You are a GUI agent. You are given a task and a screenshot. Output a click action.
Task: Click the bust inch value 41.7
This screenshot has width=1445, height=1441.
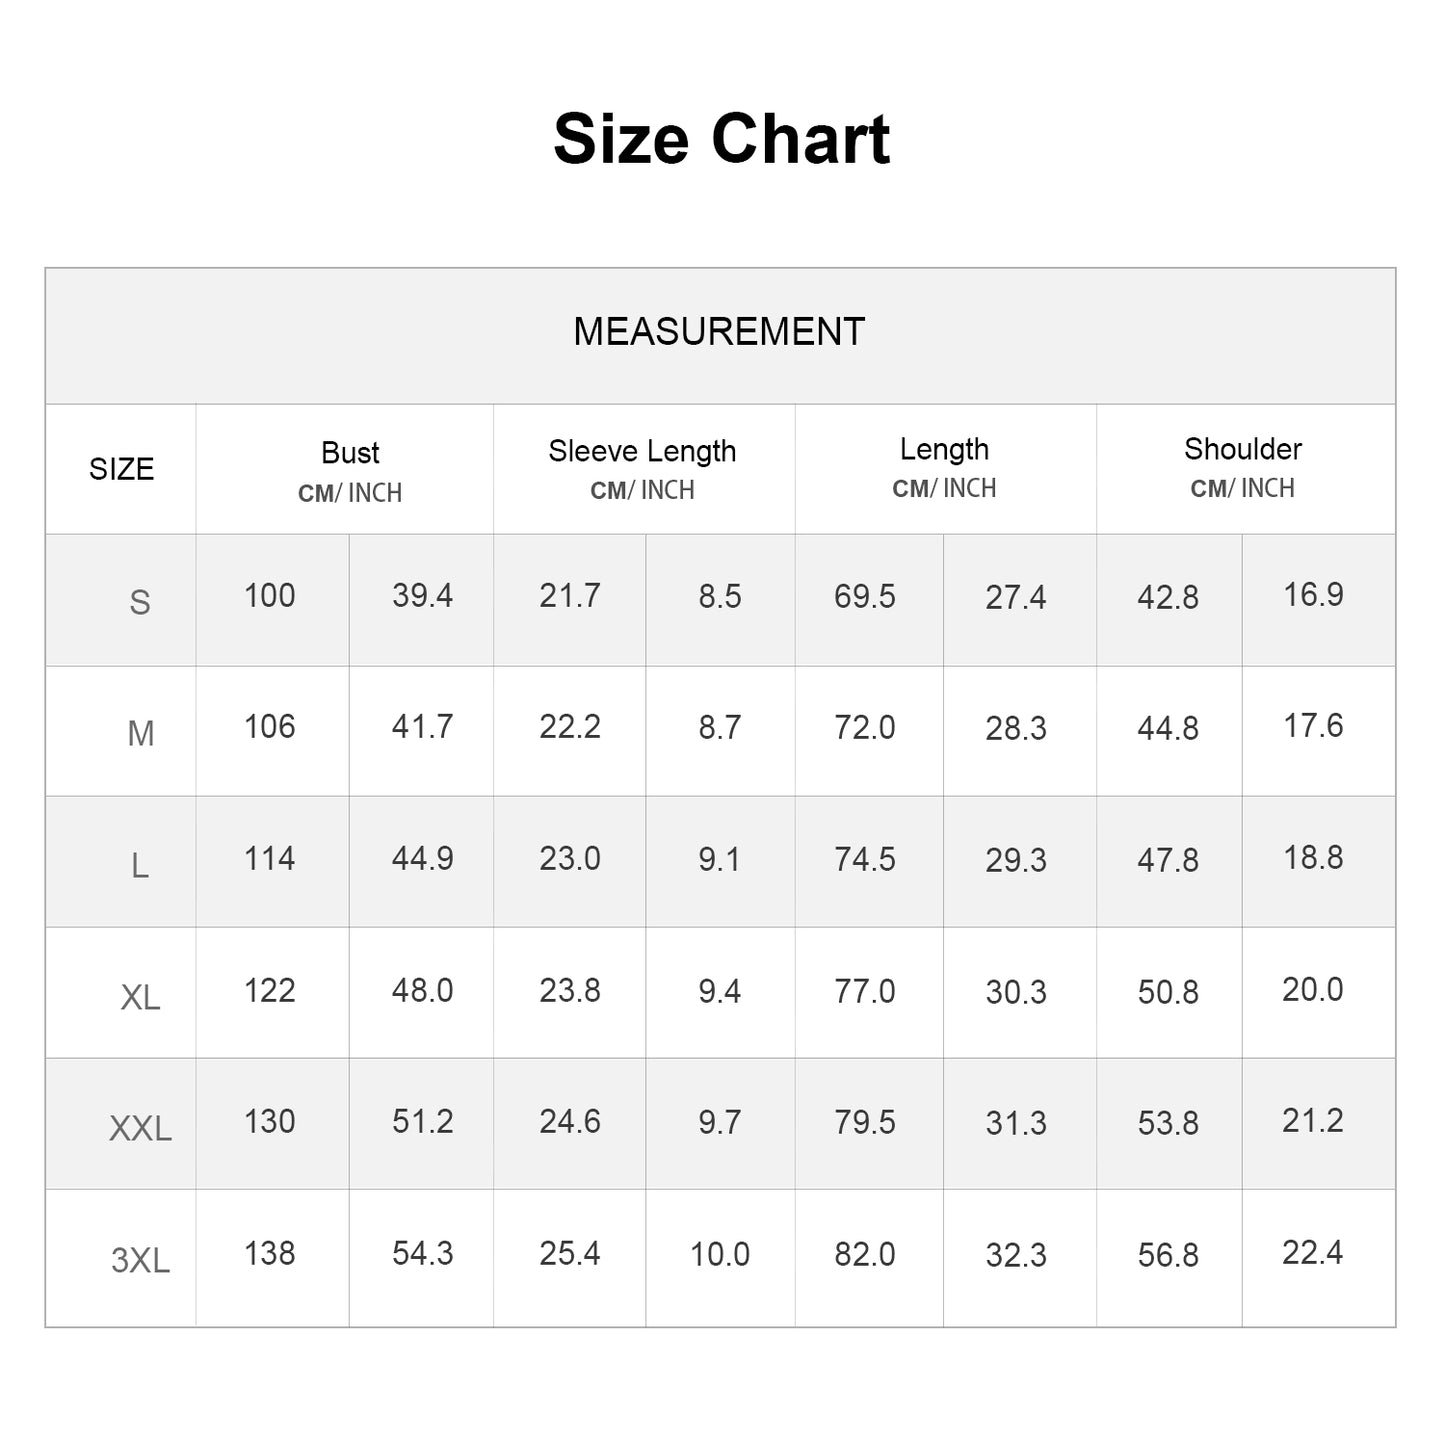click(422, 727)
